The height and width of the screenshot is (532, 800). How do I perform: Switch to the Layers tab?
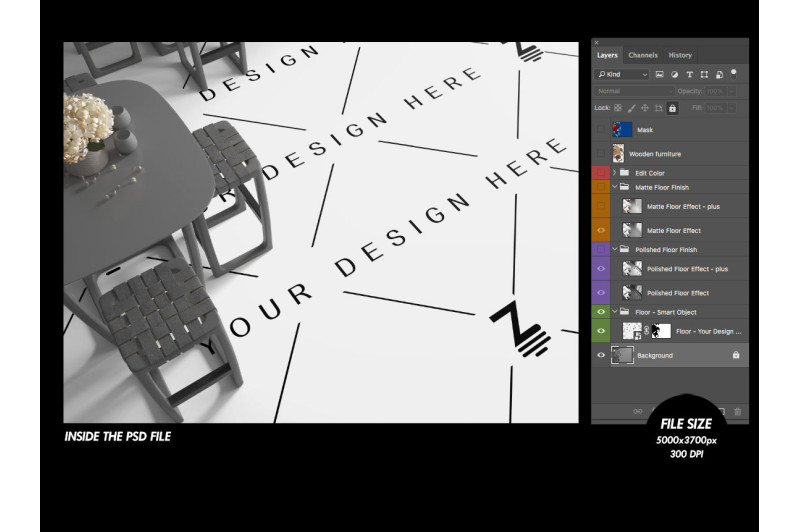pos(607,55)
